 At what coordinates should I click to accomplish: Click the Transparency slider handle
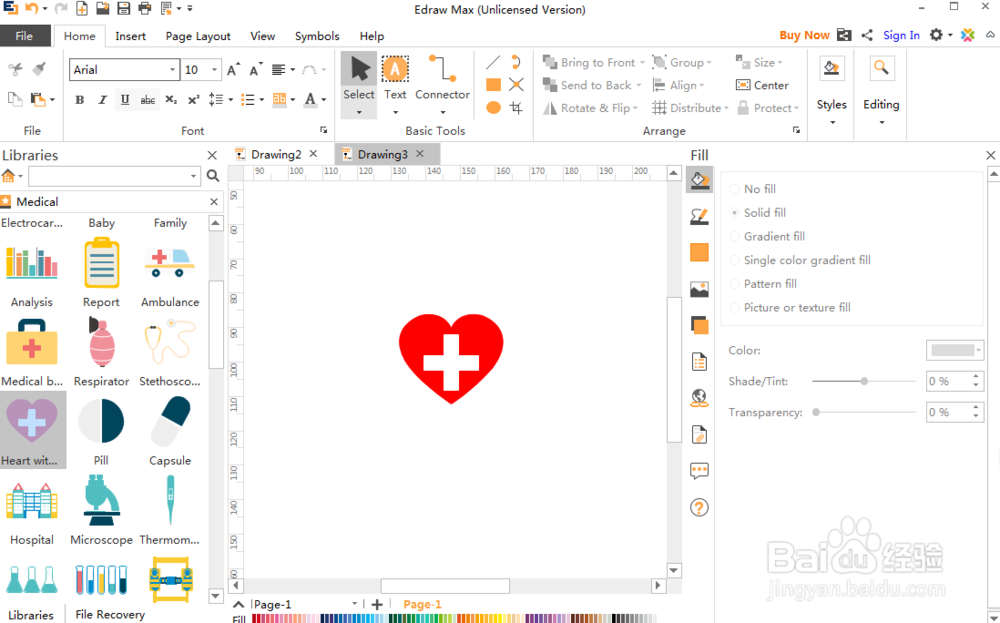[816, 413]
